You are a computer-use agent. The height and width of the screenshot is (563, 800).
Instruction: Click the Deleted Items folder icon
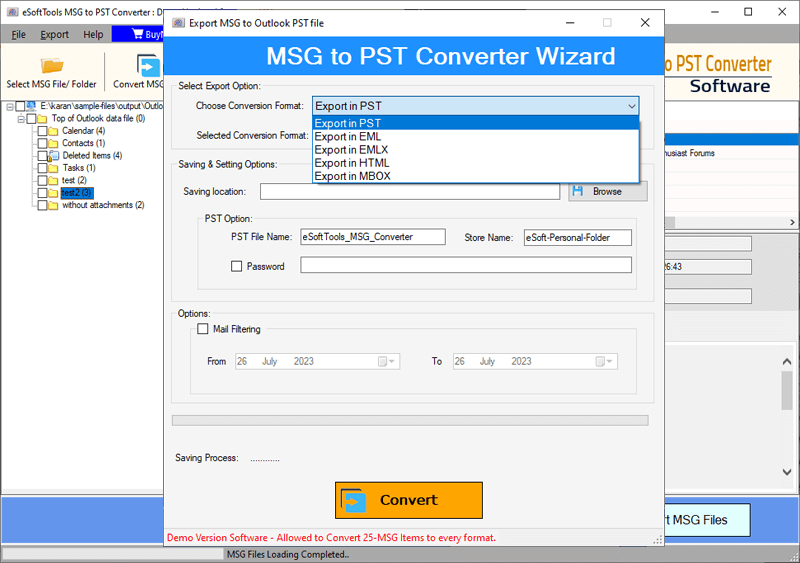pos(53,156)
